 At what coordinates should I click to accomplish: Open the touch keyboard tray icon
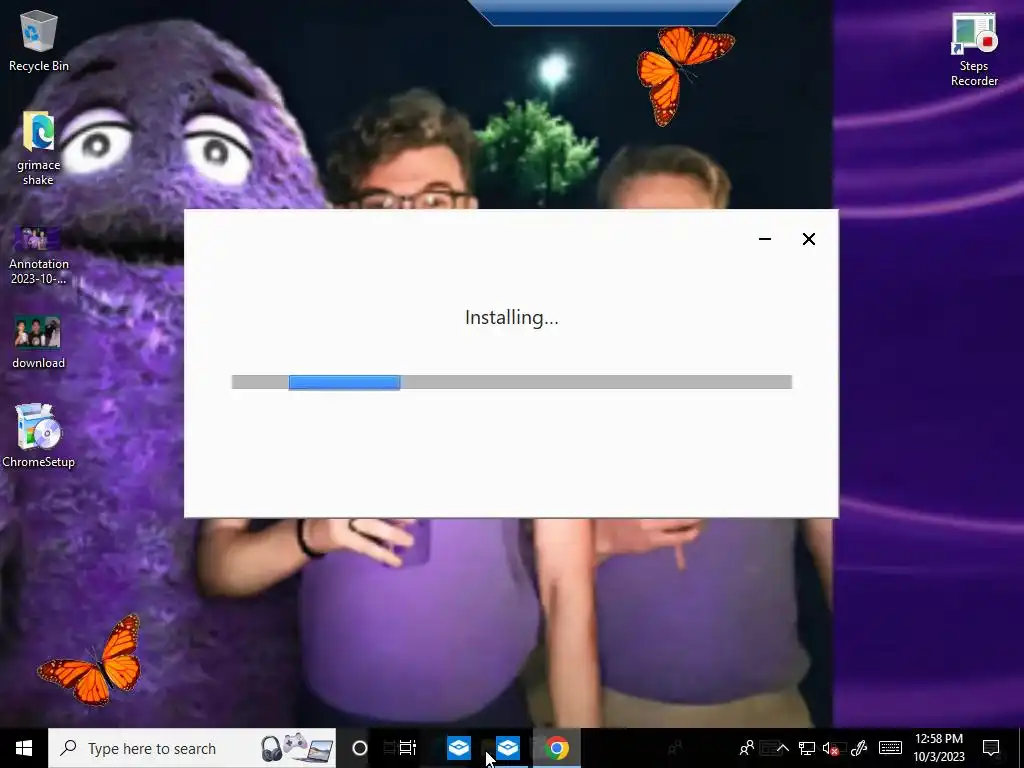[890, 748]
